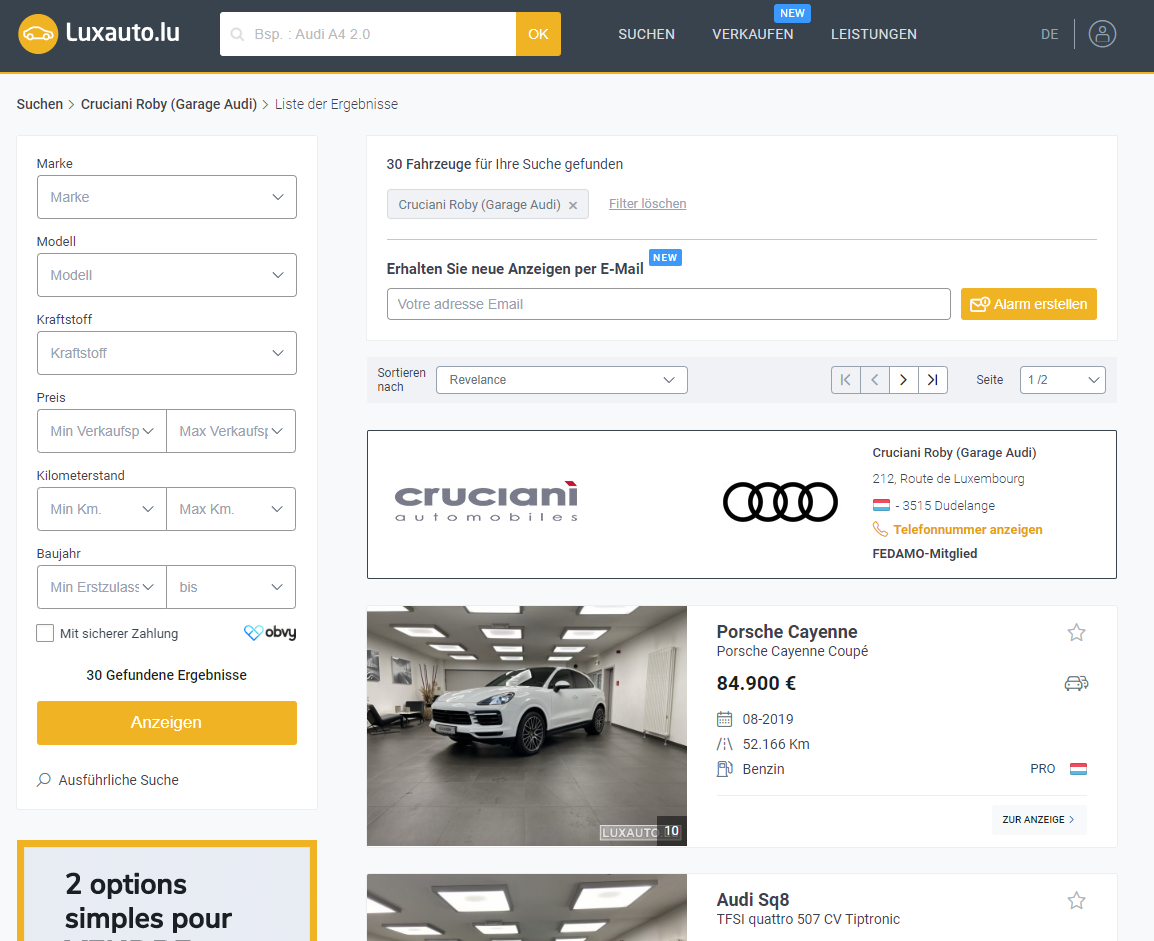
Task: Open the Modell dropdown
Action: coord(167,275)
